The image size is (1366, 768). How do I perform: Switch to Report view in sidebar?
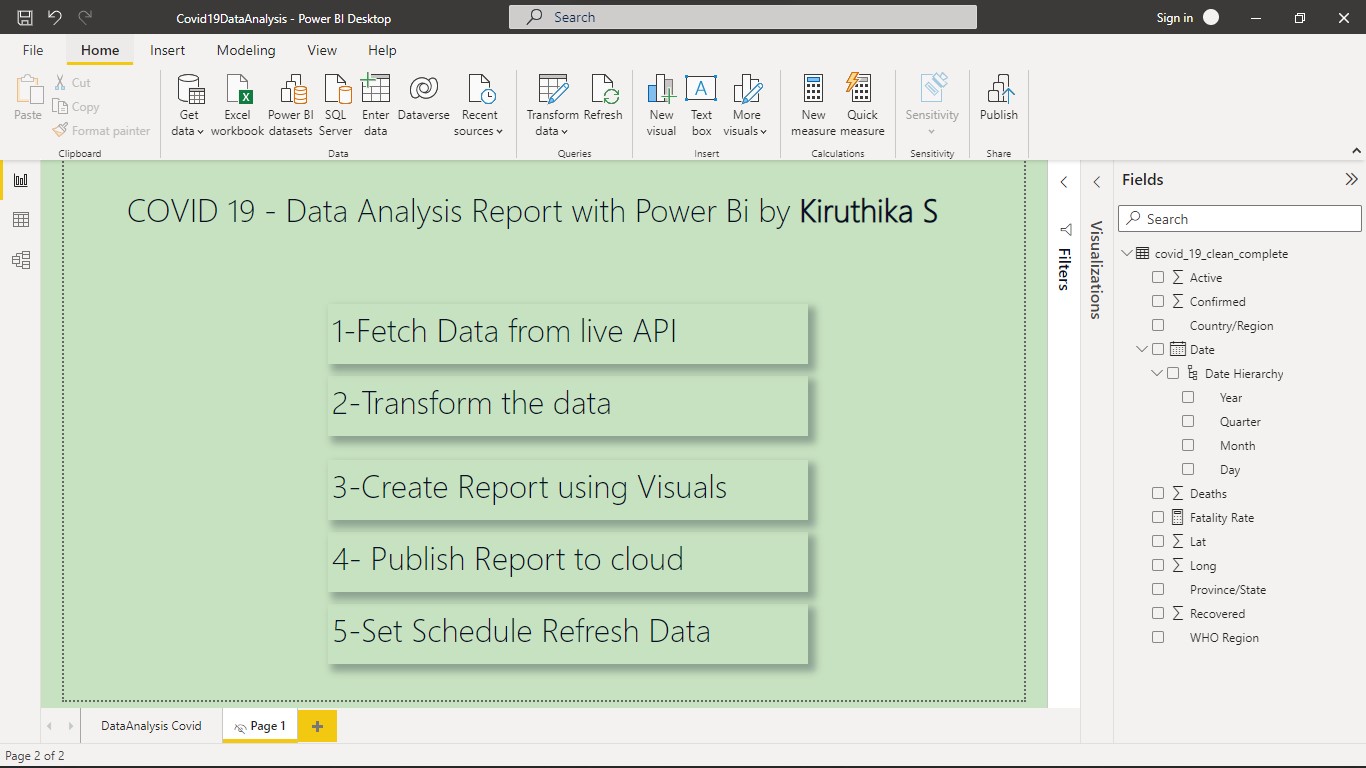point(21,180)
